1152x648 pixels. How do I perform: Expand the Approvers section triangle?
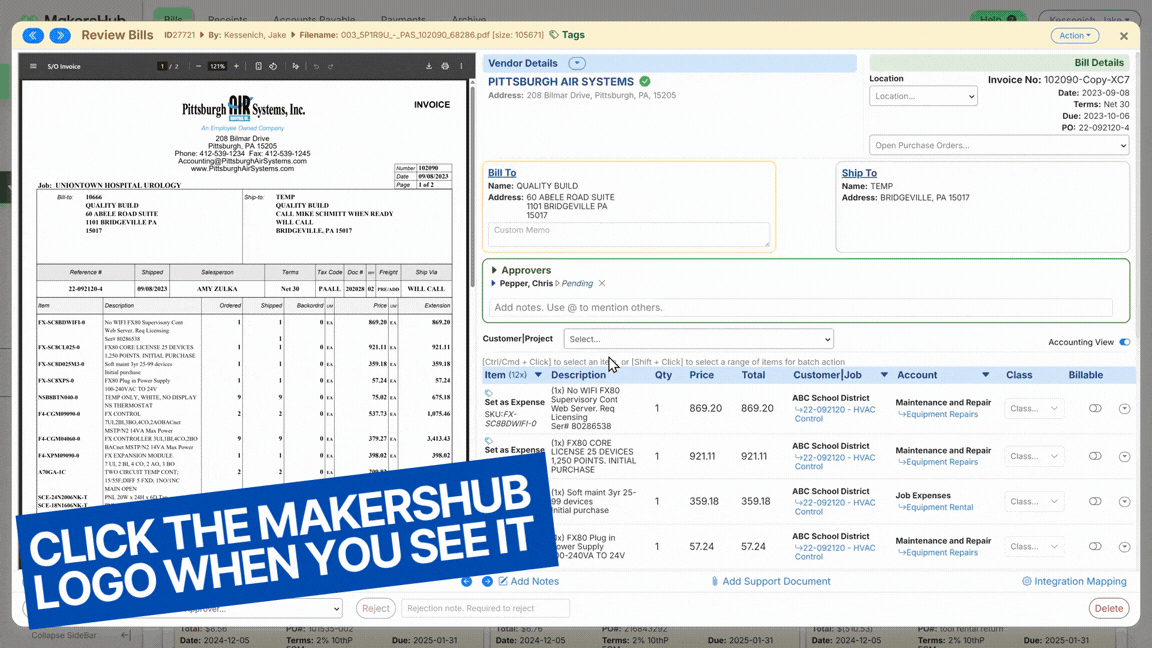tap(494, 270)
